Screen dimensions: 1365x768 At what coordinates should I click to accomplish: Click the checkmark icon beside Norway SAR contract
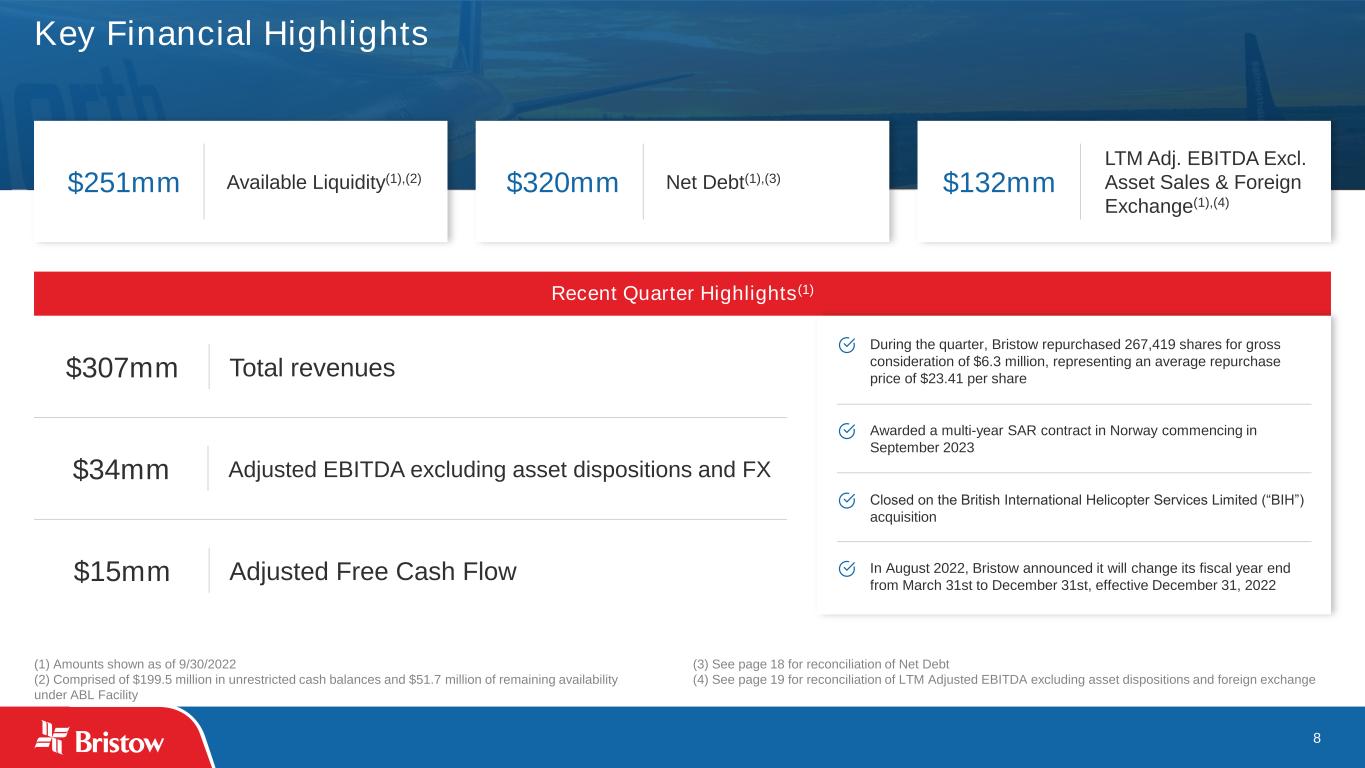846,431
